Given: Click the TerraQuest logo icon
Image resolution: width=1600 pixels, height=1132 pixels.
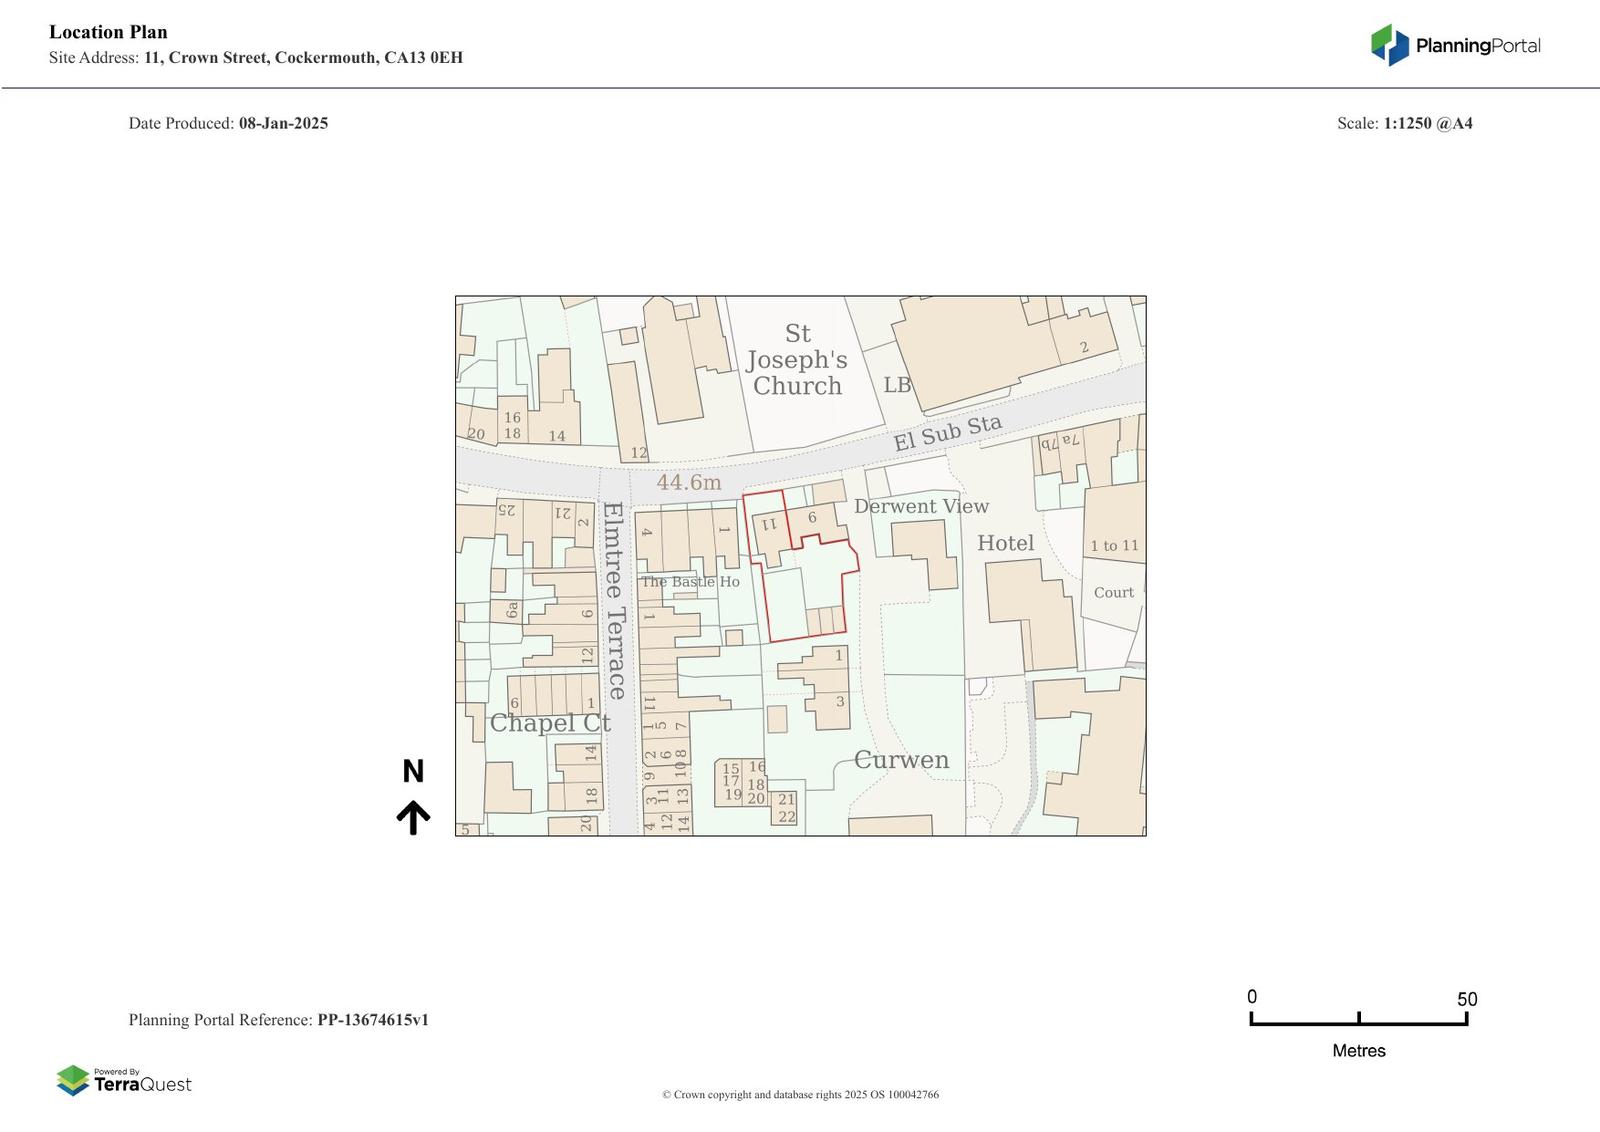Looking at the screenshot, I should coord(73,1080).
